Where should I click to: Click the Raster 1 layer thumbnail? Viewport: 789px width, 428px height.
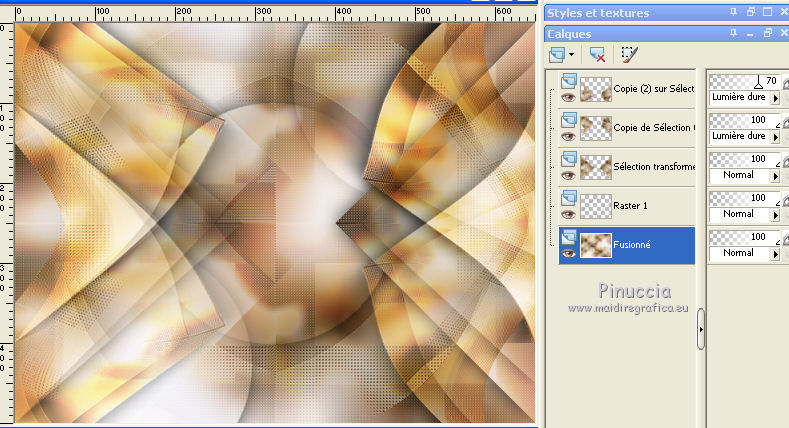click(596, 206)
